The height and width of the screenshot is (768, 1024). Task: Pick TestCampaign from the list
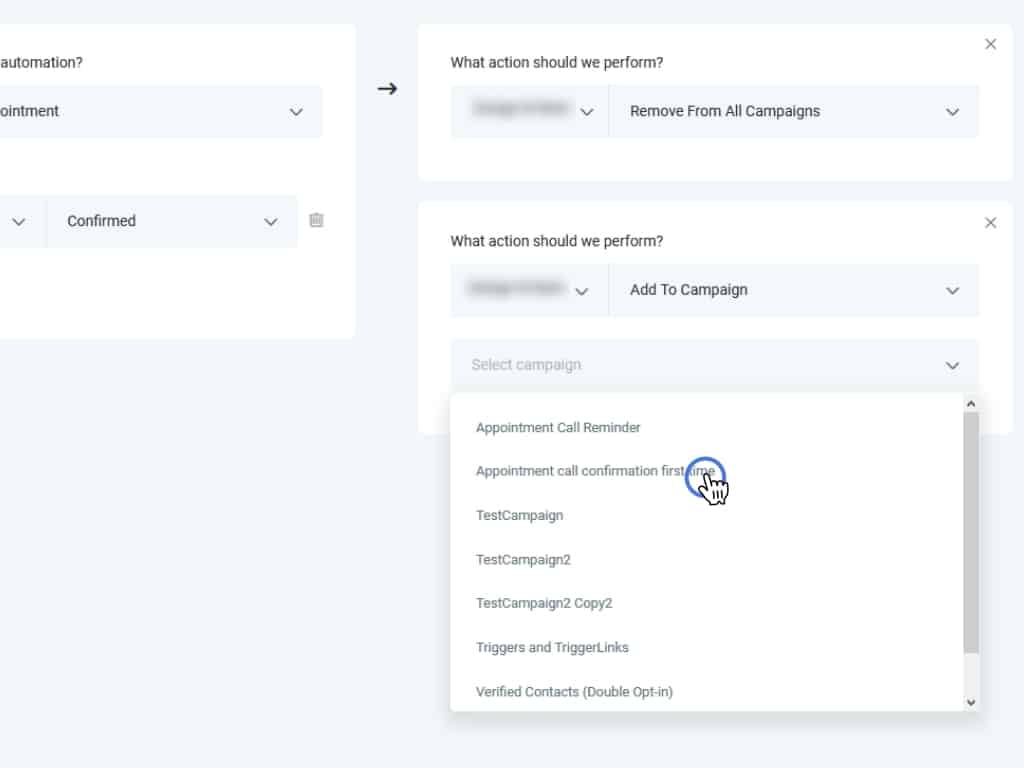tap(520, 516)
